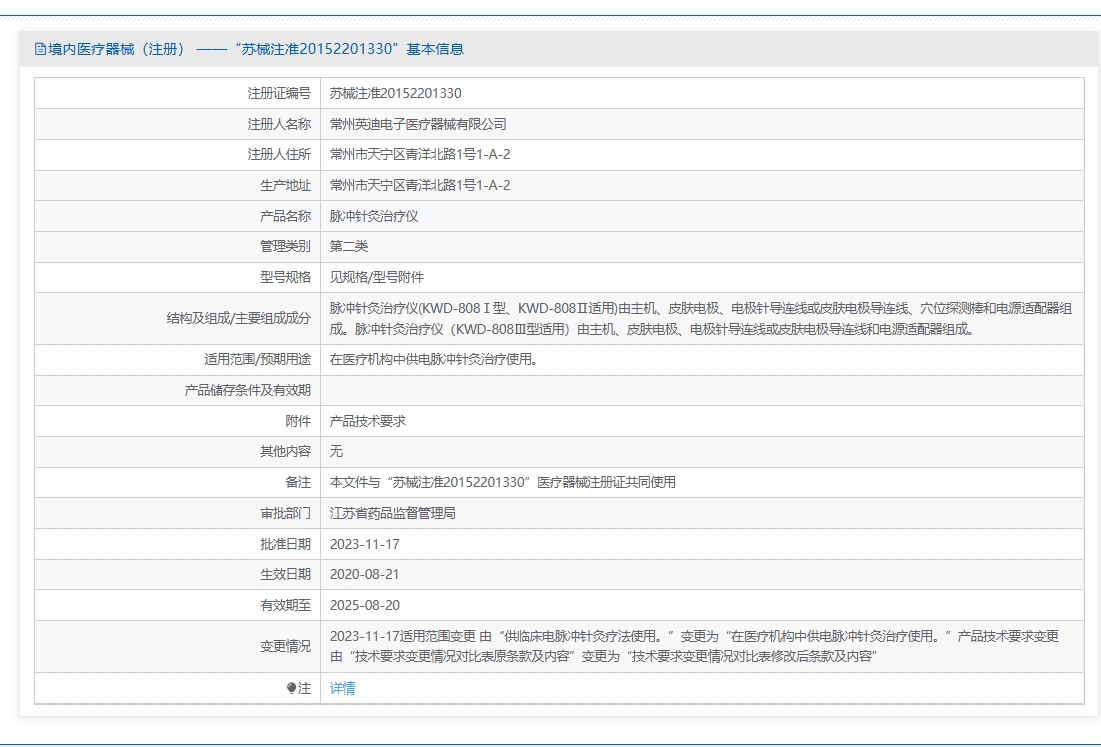This screenshot has width=1101, height=747.
Task: Click the 管理类别 value 第二类
Action: [349, 246]
